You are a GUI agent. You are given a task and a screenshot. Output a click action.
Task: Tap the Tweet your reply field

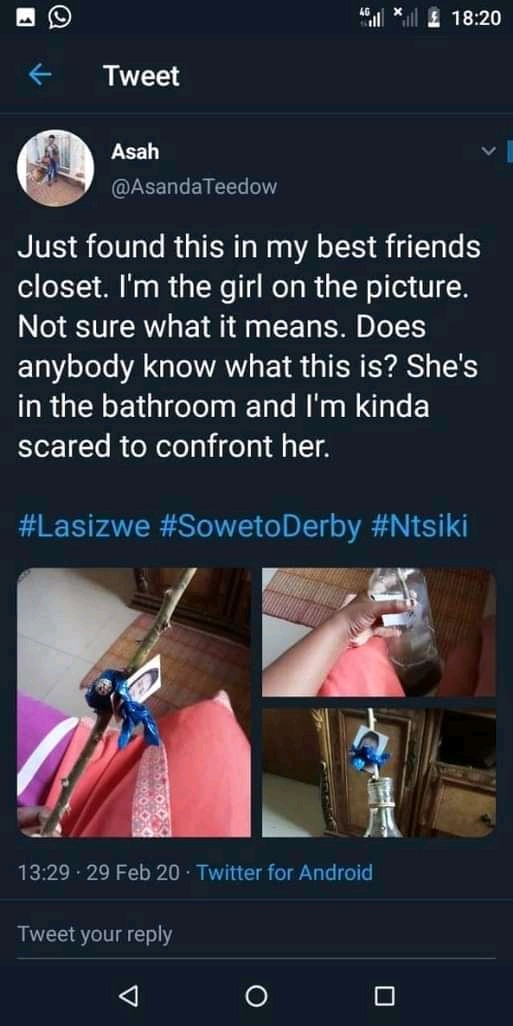(256, 933)
